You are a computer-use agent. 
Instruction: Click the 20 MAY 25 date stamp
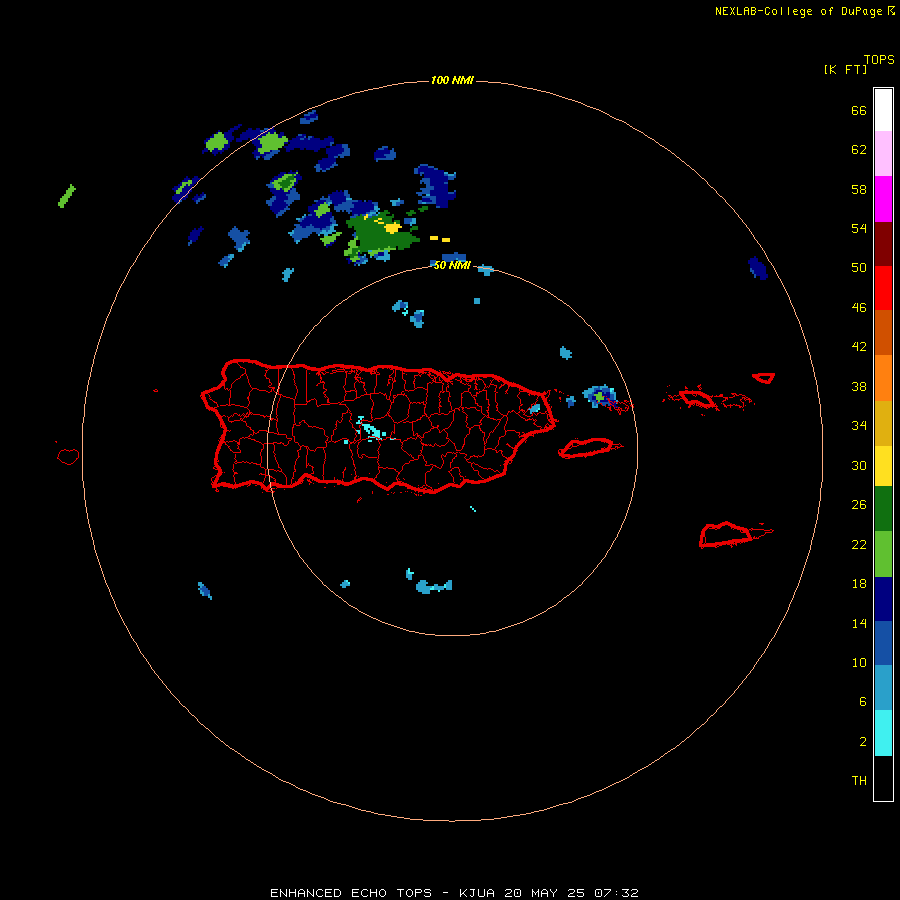545,893
